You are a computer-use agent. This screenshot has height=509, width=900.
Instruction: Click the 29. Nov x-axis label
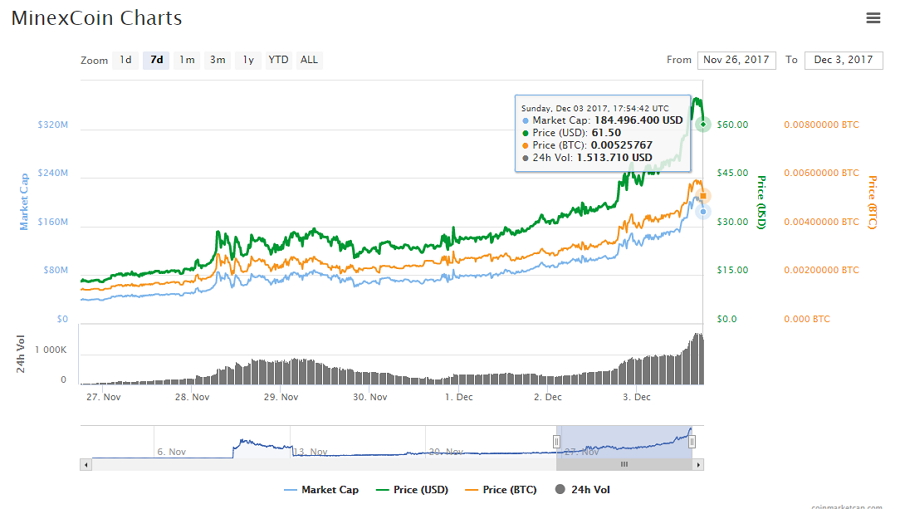pyautogui.click(x=281, y=397)
